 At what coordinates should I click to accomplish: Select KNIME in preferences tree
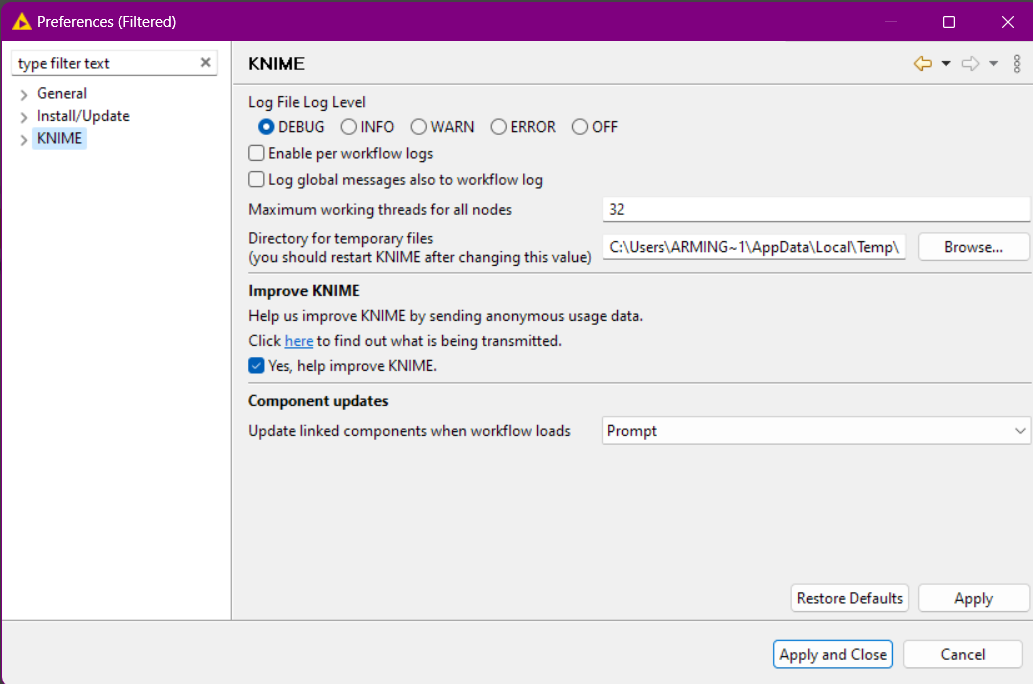point(59,138)
